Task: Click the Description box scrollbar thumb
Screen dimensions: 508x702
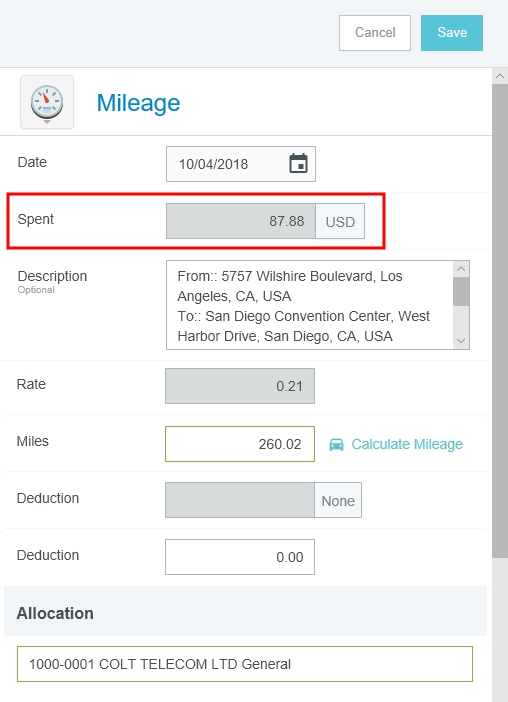Action: [x=461, y=291]
